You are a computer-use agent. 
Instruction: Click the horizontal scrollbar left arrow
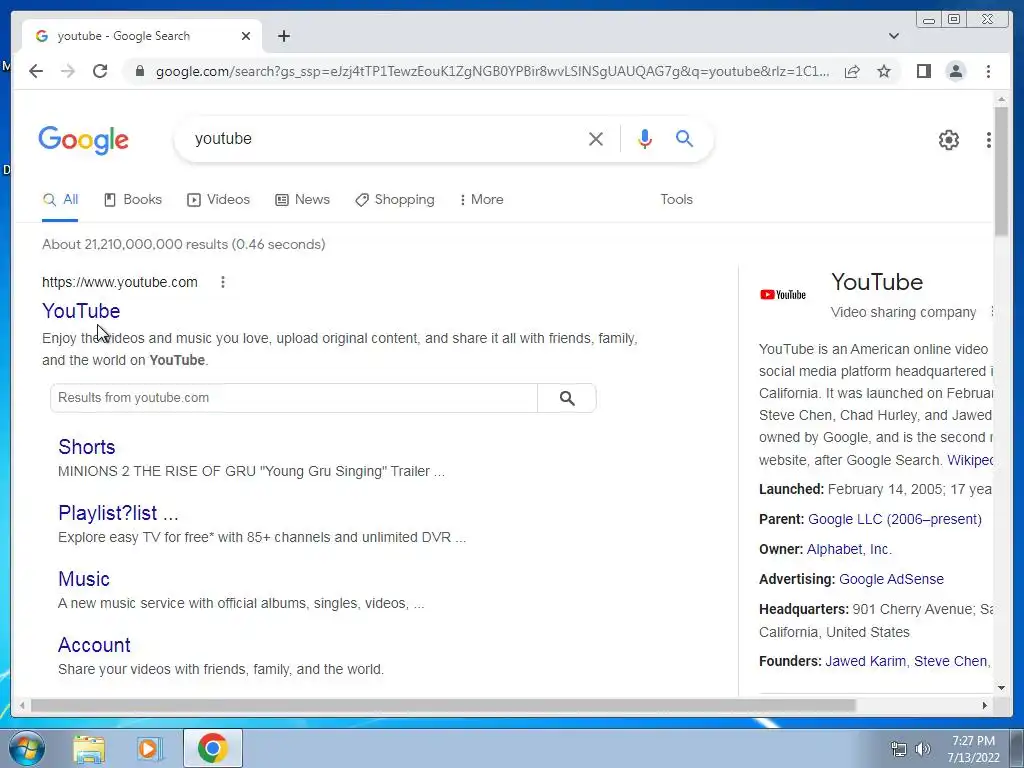coord(22,705)
